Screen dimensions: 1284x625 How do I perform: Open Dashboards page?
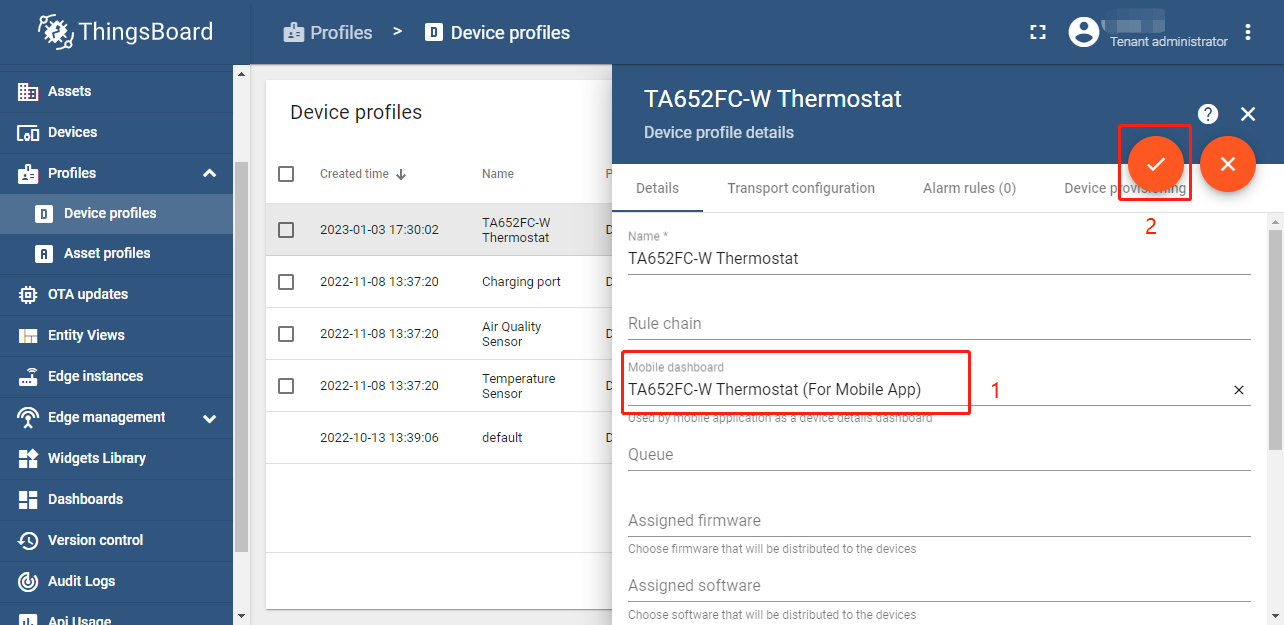point(116,499)
